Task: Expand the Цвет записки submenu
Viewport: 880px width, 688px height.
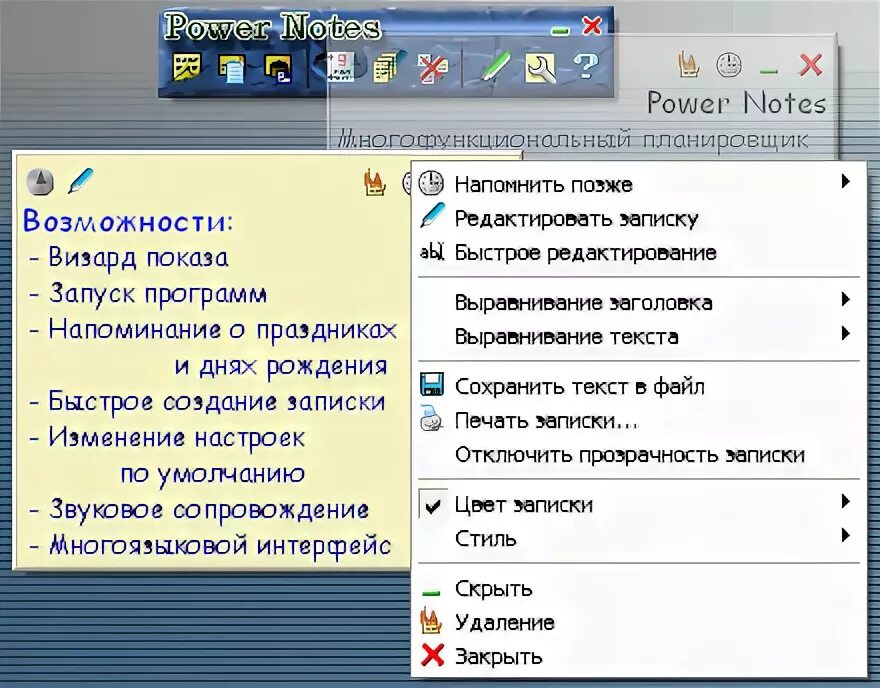Action: point(845,501)
